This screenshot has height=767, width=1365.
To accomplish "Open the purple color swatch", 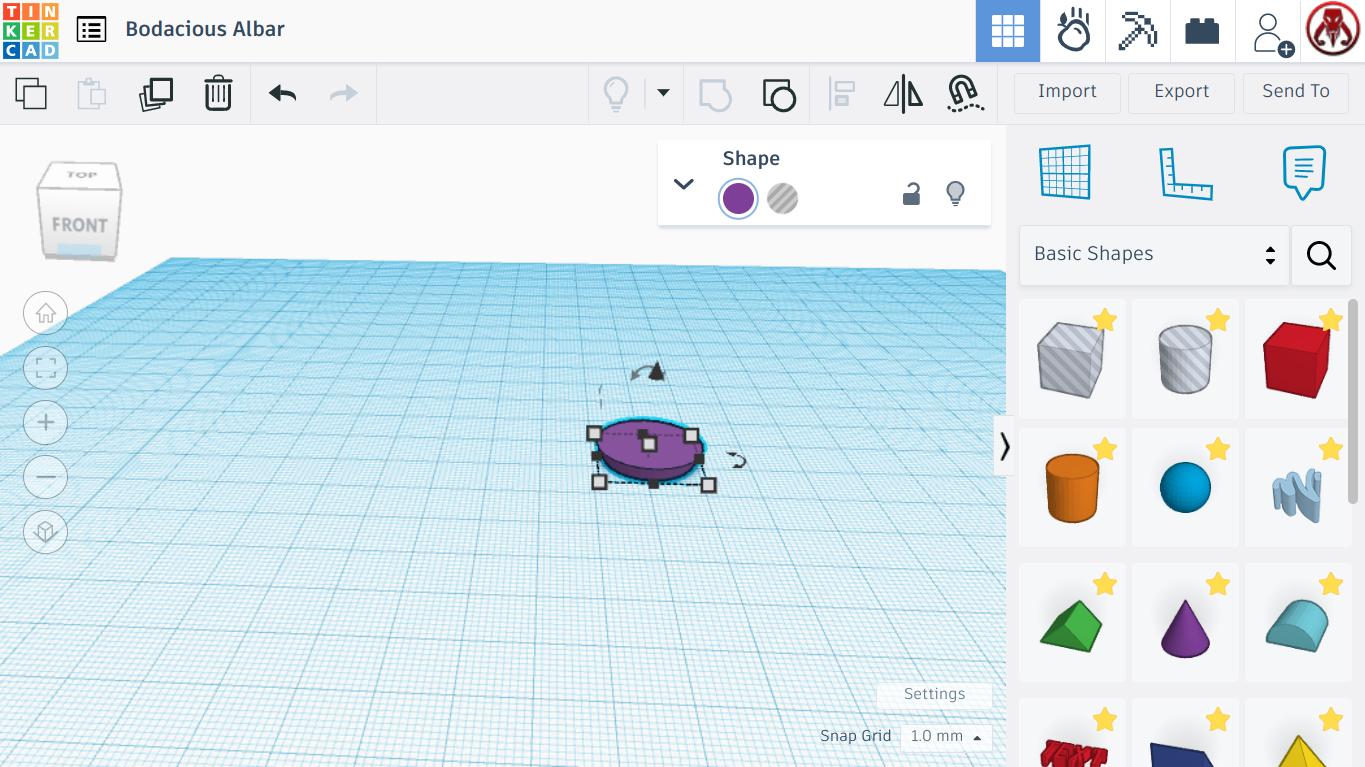I will click(738, 198).
